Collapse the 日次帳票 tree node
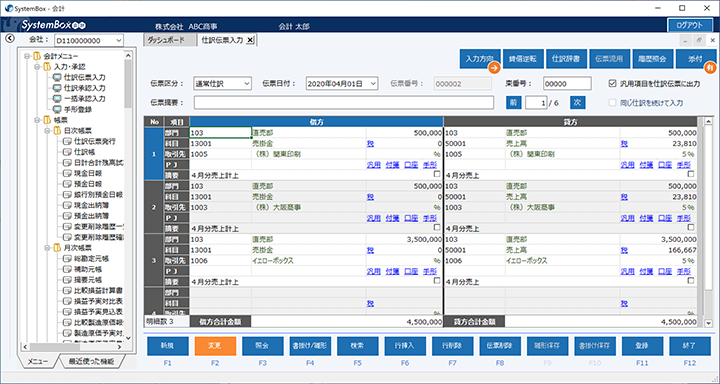720x384 pixels. (x=47, y=130)
